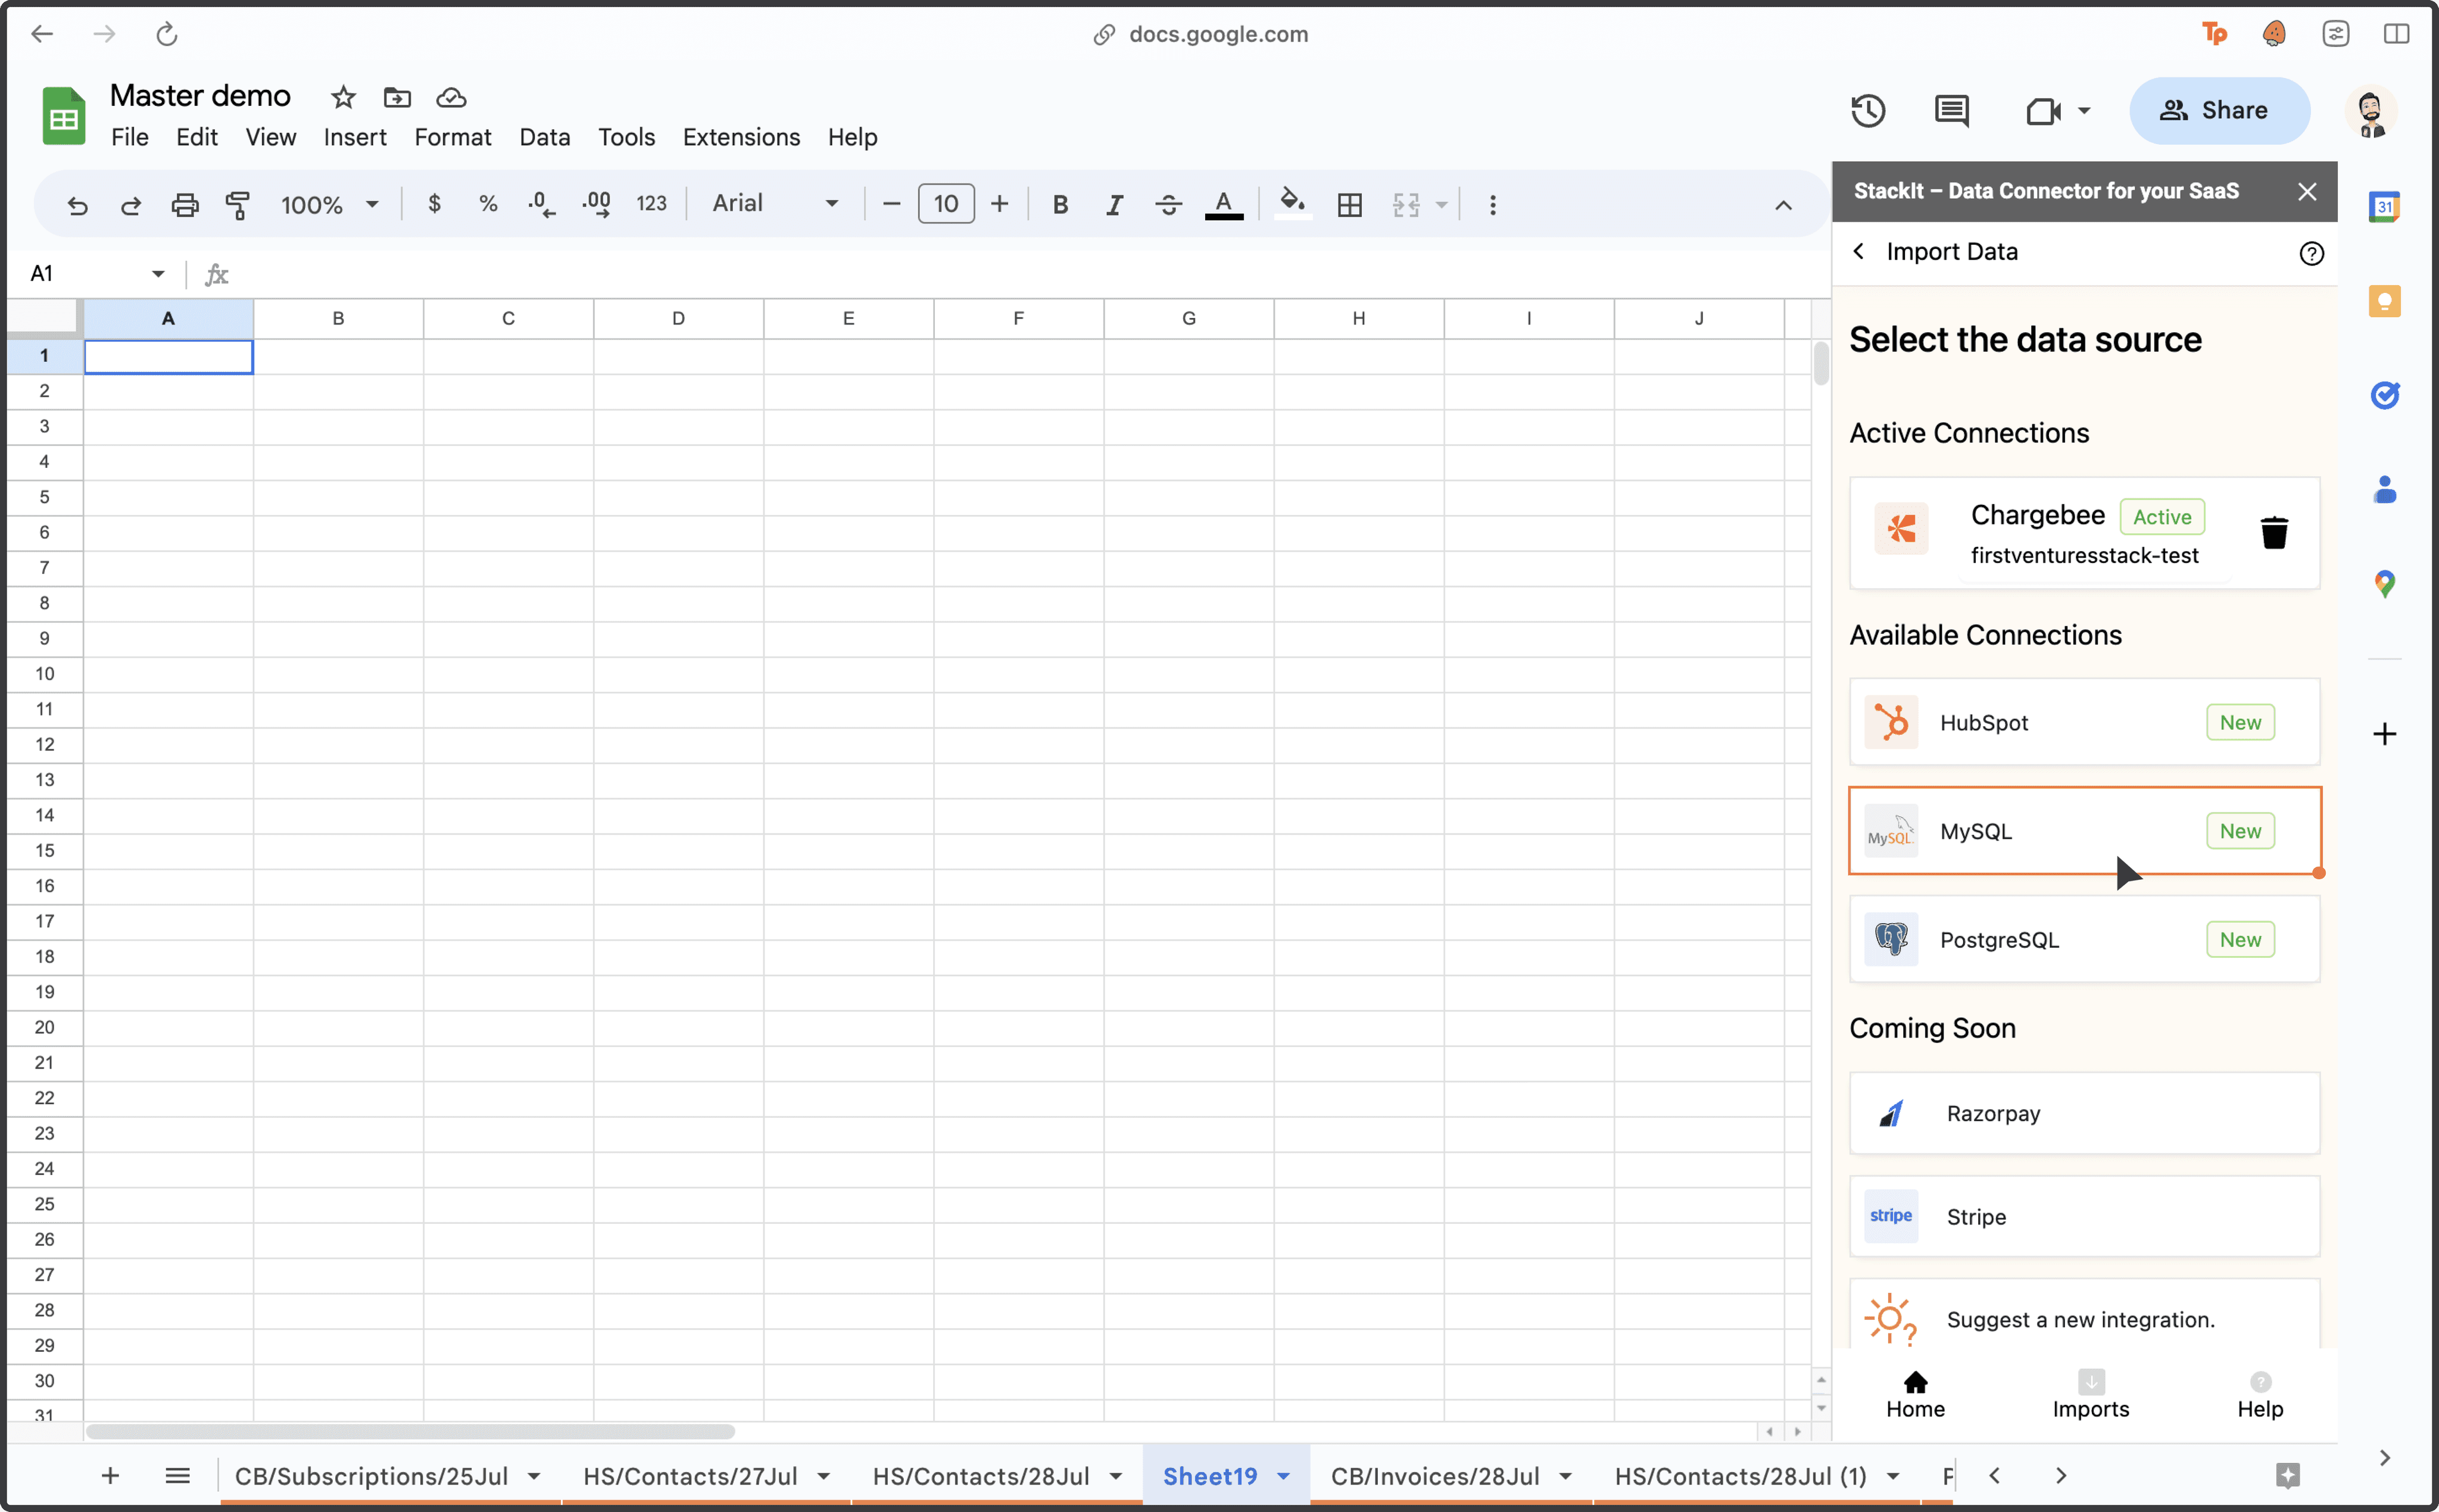2439x1512 pixels.
Task: Switch to CB/Invoices/28Jul sheet tab
Action: (x=1434, y=1476)
